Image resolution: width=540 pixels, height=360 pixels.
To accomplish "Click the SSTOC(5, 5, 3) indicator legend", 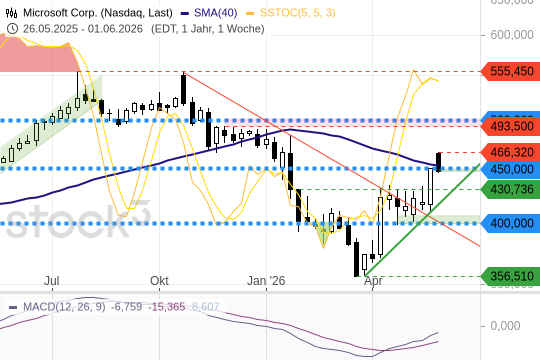I will point(298,13).
